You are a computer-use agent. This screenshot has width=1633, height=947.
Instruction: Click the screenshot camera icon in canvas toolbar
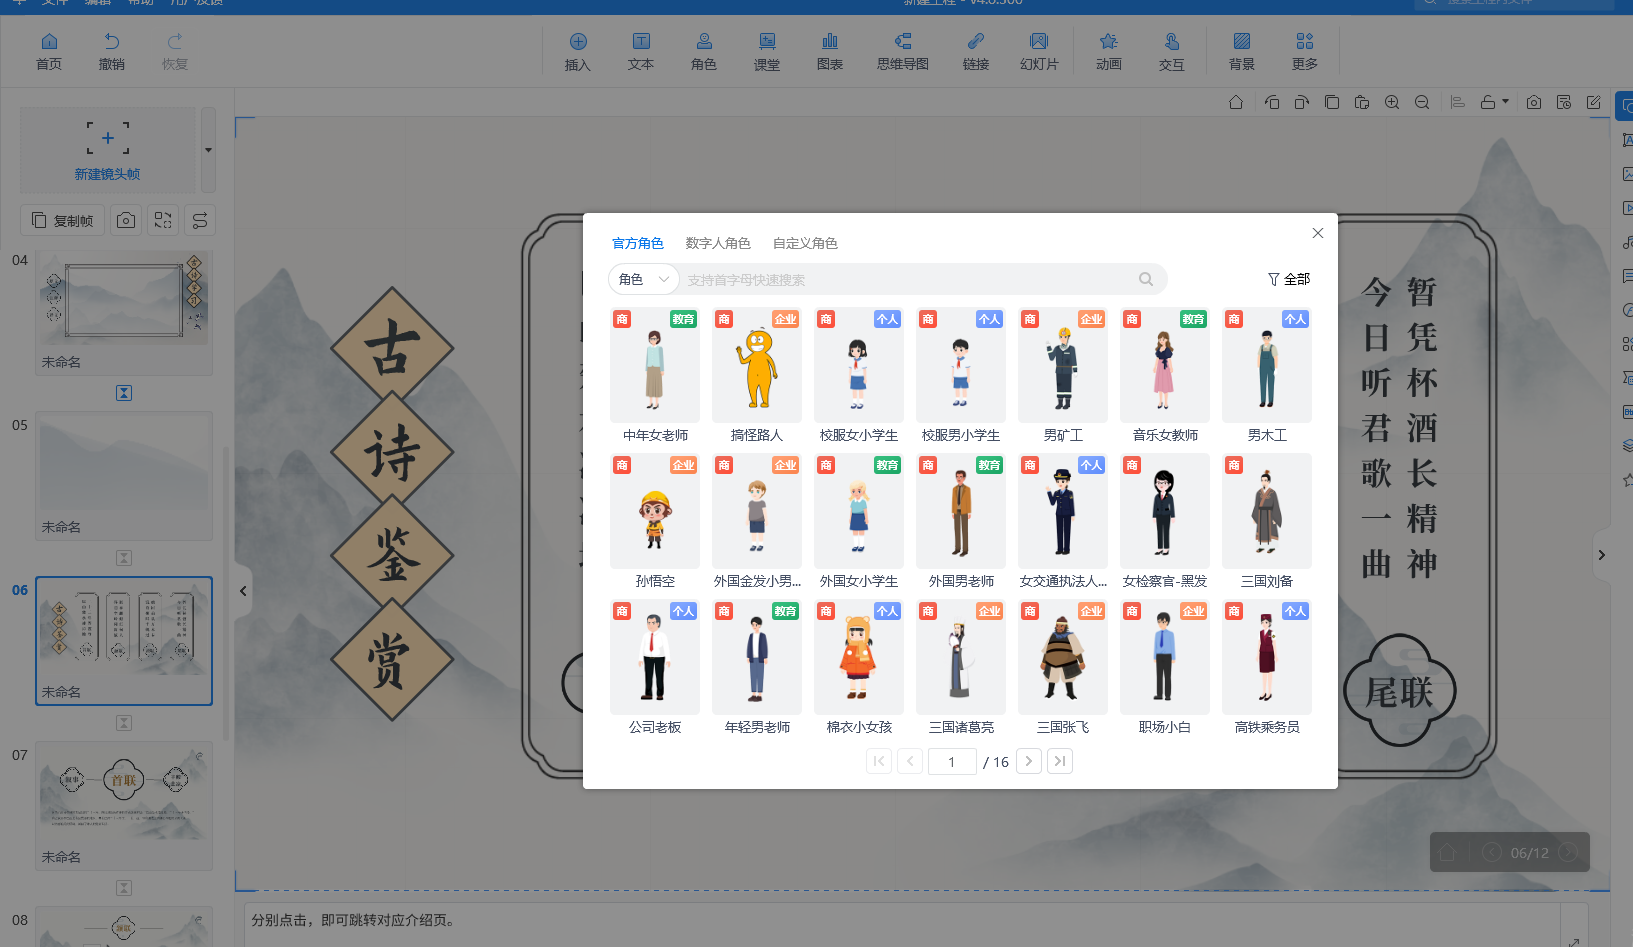[1534, 102]
